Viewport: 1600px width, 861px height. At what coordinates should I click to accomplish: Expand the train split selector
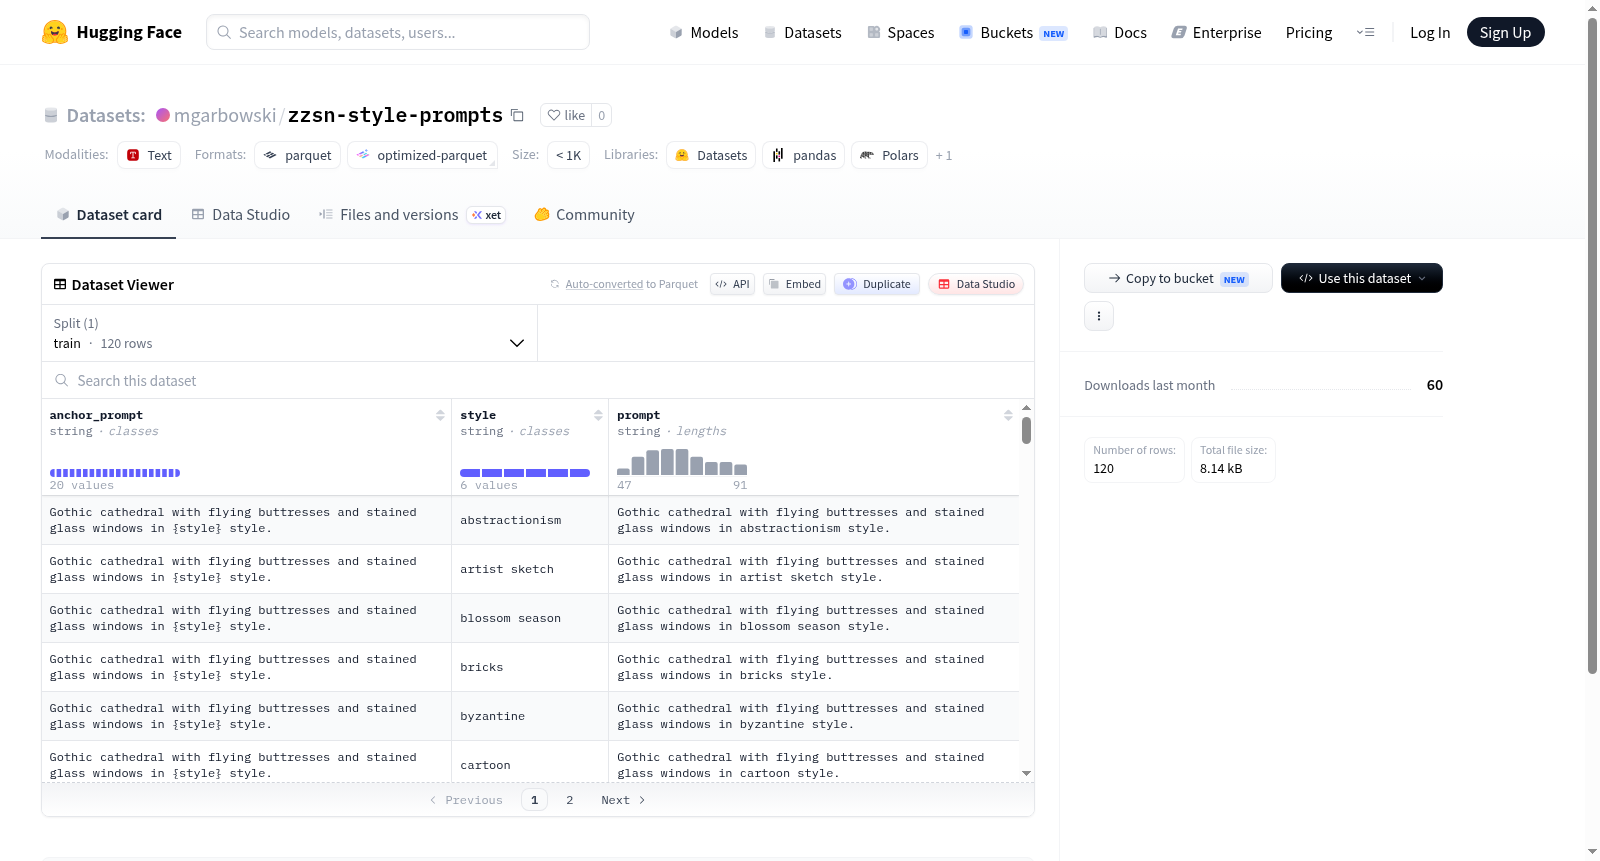(290, 333)
